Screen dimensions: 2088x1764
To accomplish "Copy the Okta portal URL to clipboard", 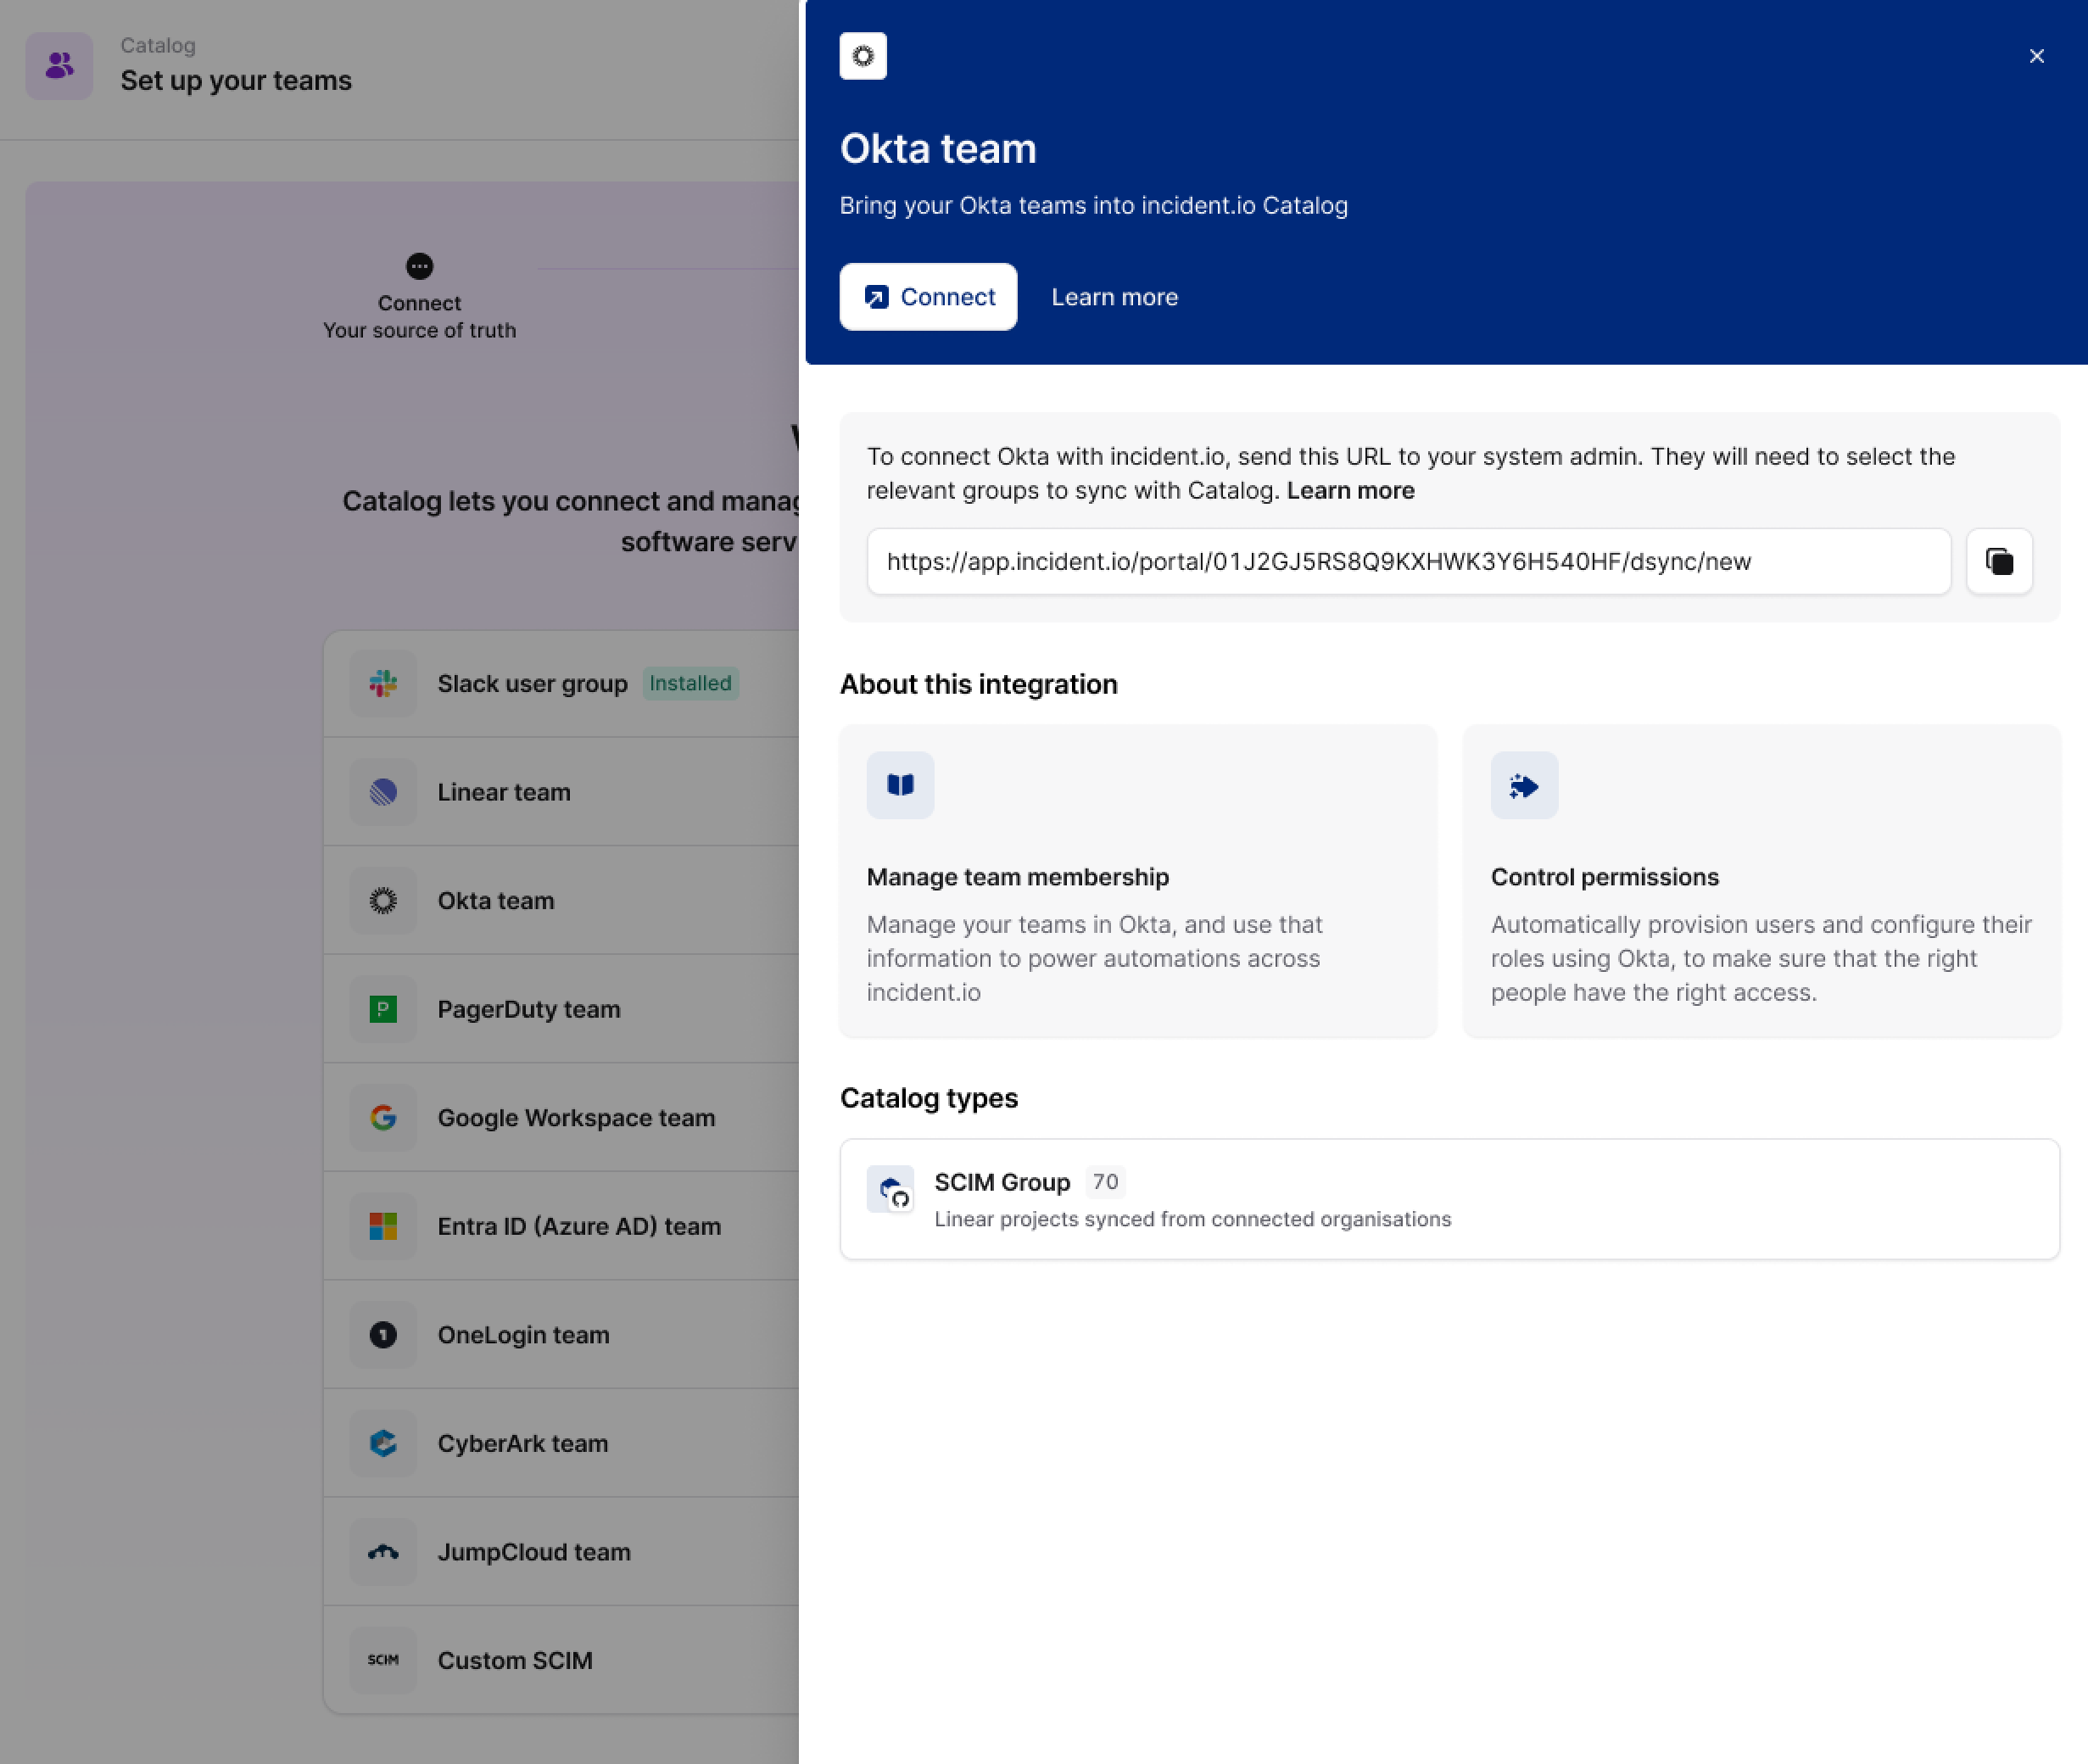I will tap(1998, 561).
